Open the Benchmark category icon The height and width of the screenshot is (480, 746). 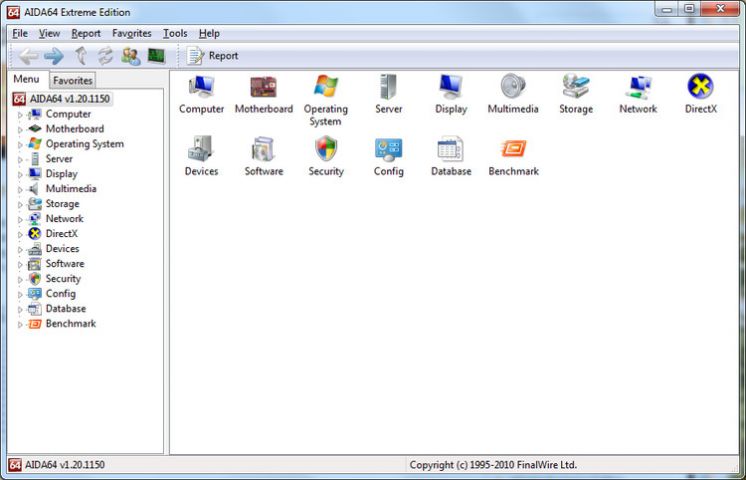513,150
